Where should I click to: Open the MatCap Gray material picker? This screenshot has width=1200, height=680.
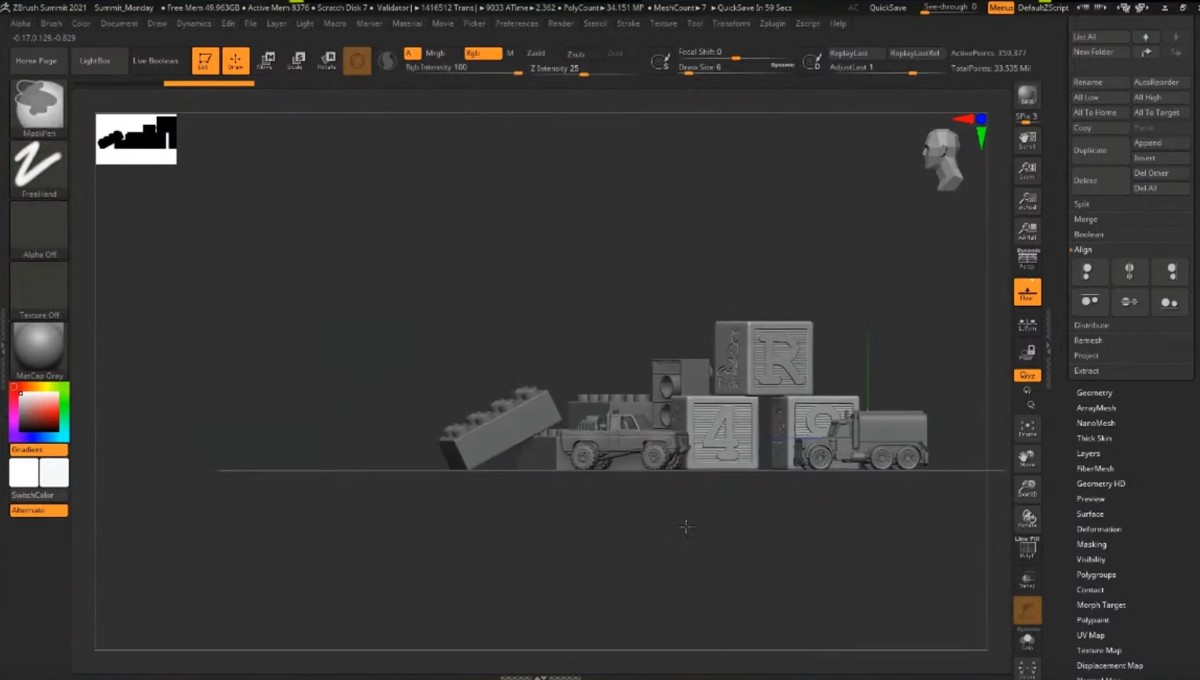coord(40,349)
